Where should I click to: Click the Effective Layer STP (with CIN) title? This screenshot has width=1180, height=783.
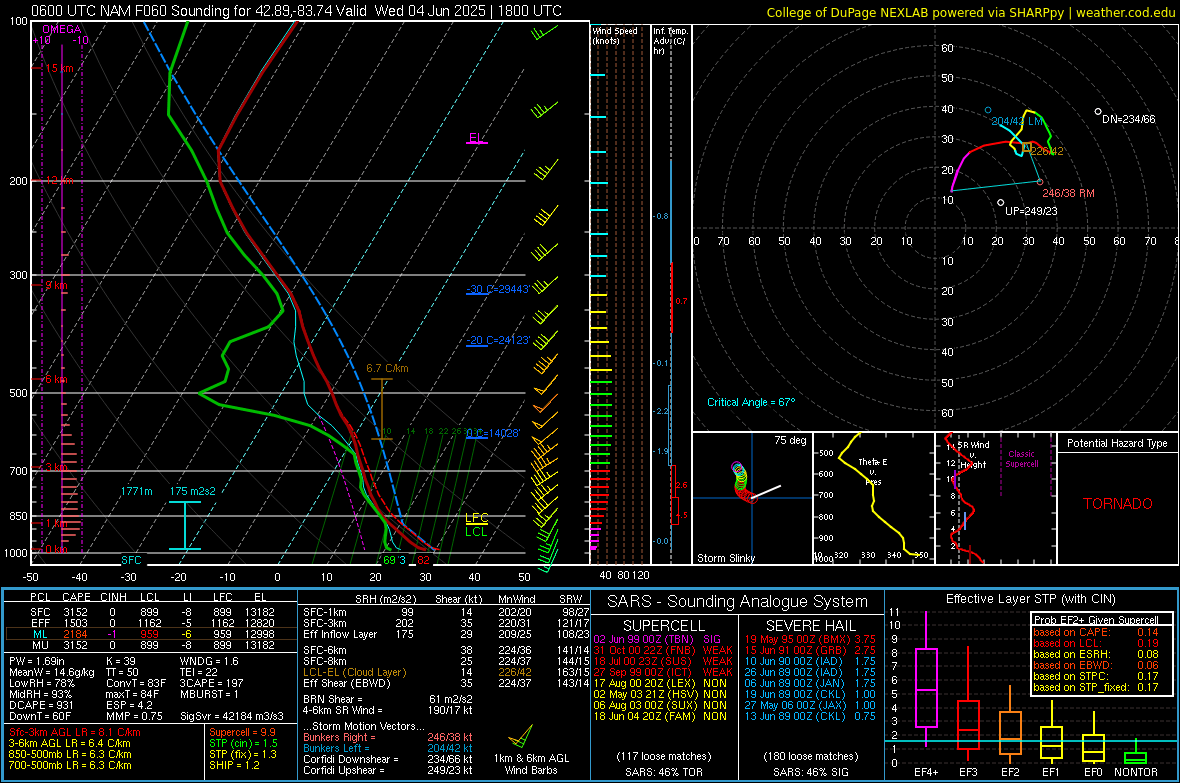click(1030, 599)
